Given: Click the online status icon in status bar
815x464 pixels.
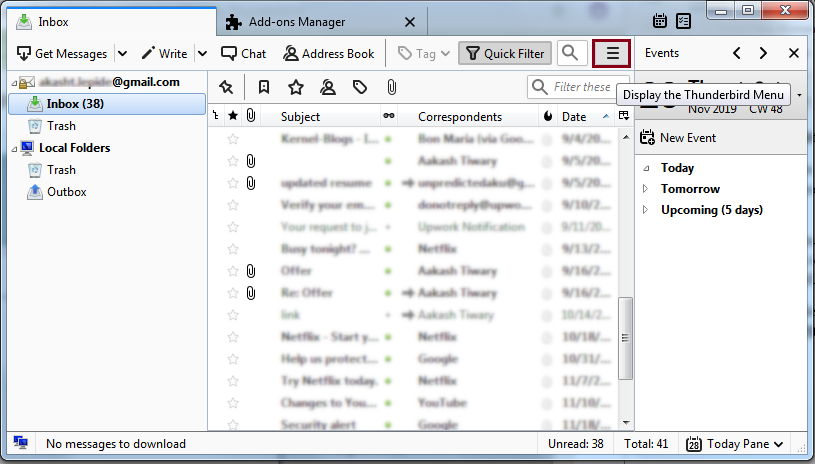Looking at the screenshot, I should pyautogui.click(x=21, y=443).
